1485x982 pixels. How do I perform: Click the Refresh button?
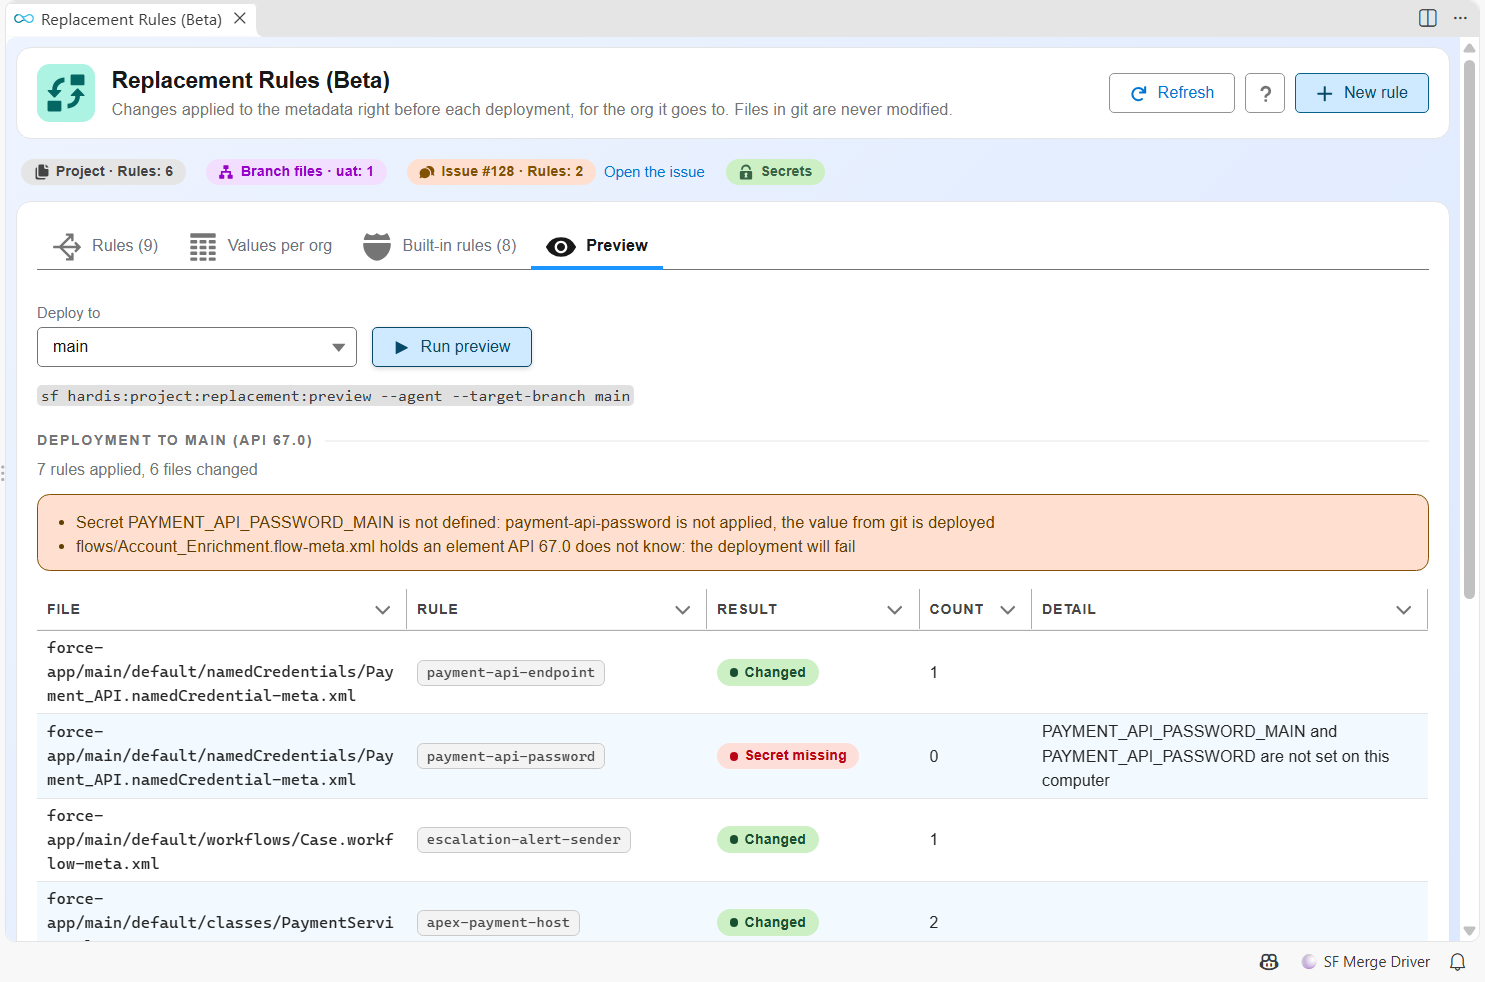point(1172,93)
